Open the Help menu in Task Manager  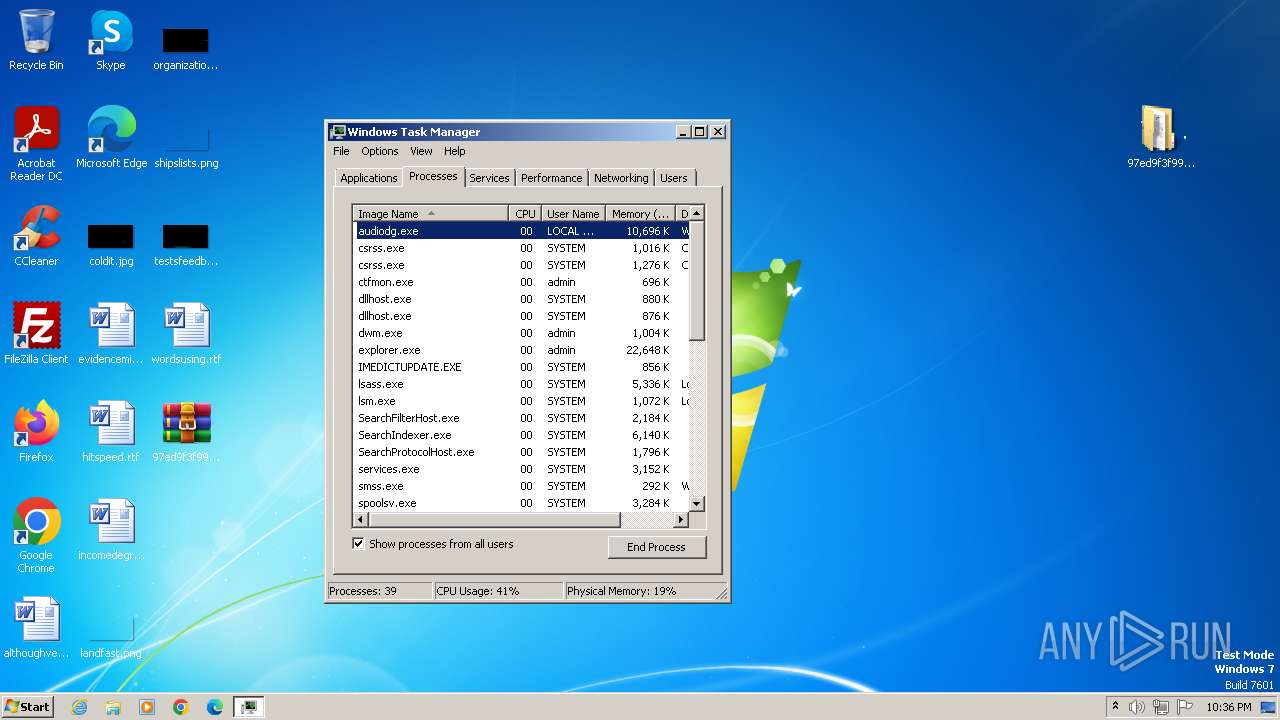(455, 151)
